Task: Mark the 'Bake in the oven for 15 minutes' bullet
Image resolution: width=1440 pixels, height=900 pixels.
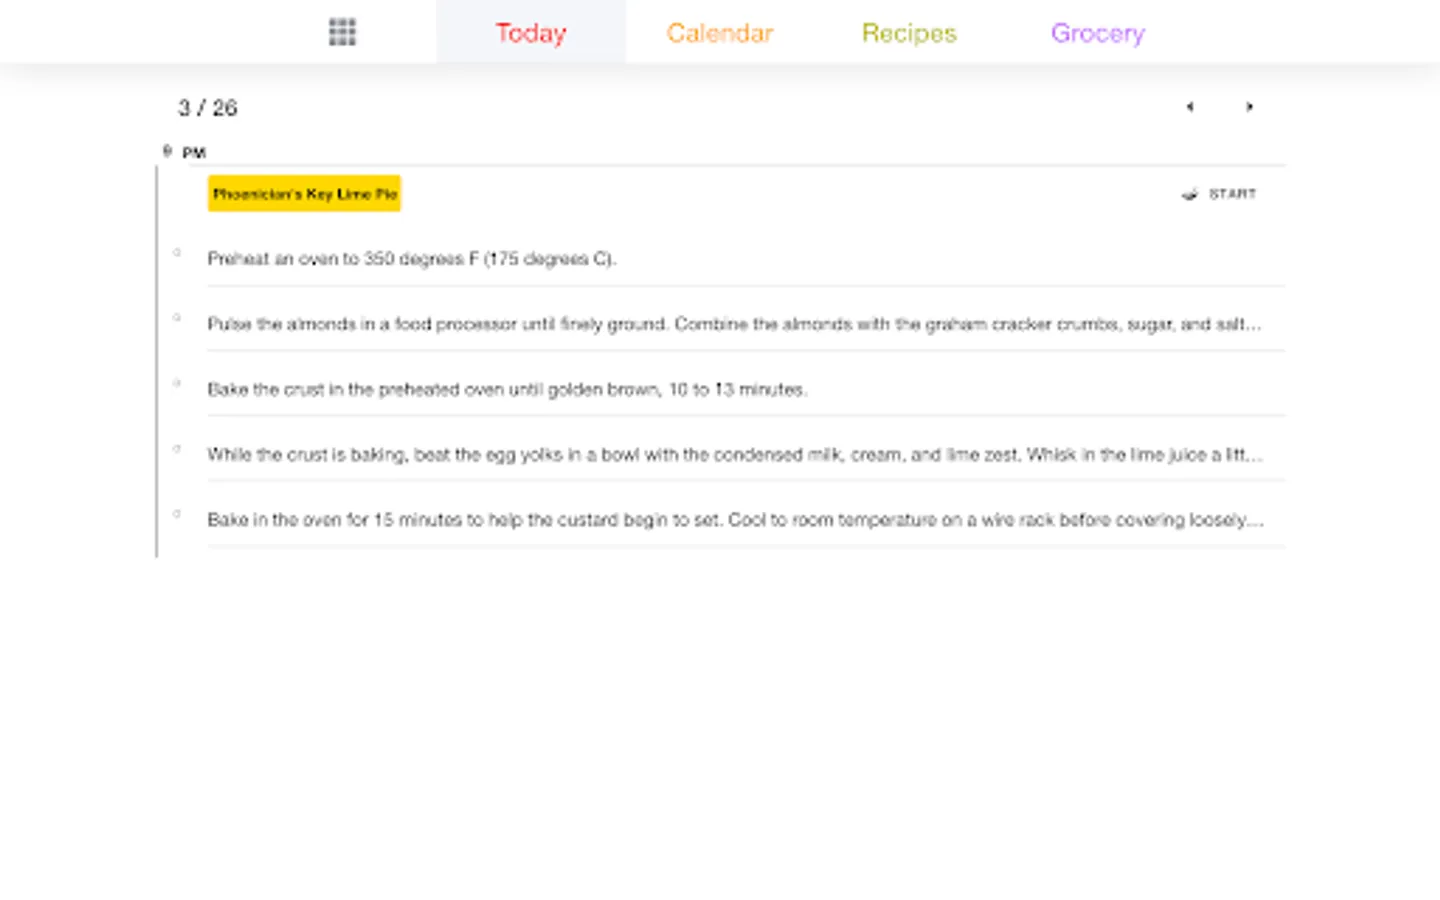Action: (x=177, y=514)
